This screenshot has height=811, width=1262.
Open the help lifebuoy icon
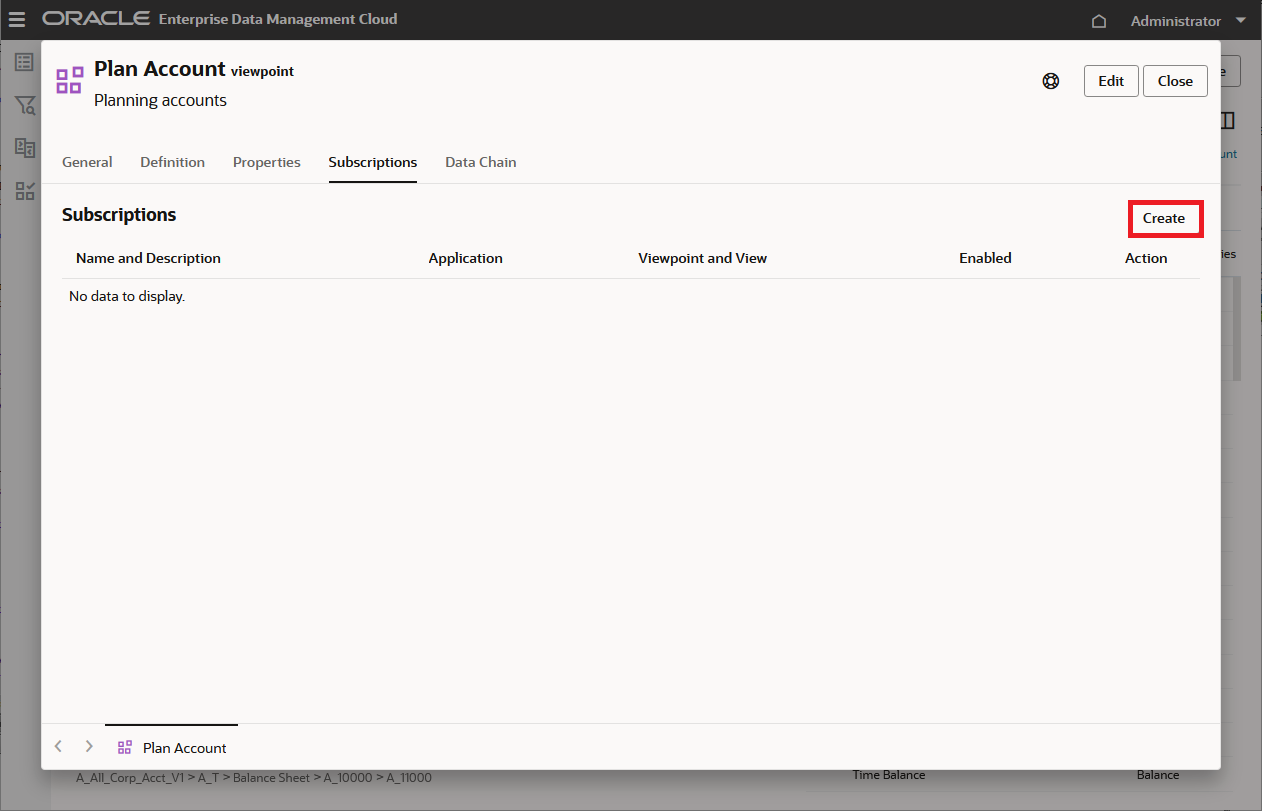tap(1051, 81)
